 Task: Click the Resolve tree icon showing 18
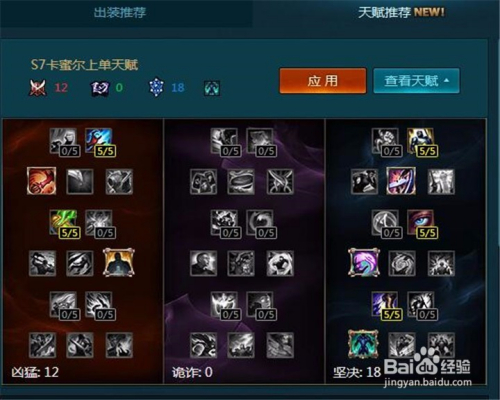click(x=156, y=88)
